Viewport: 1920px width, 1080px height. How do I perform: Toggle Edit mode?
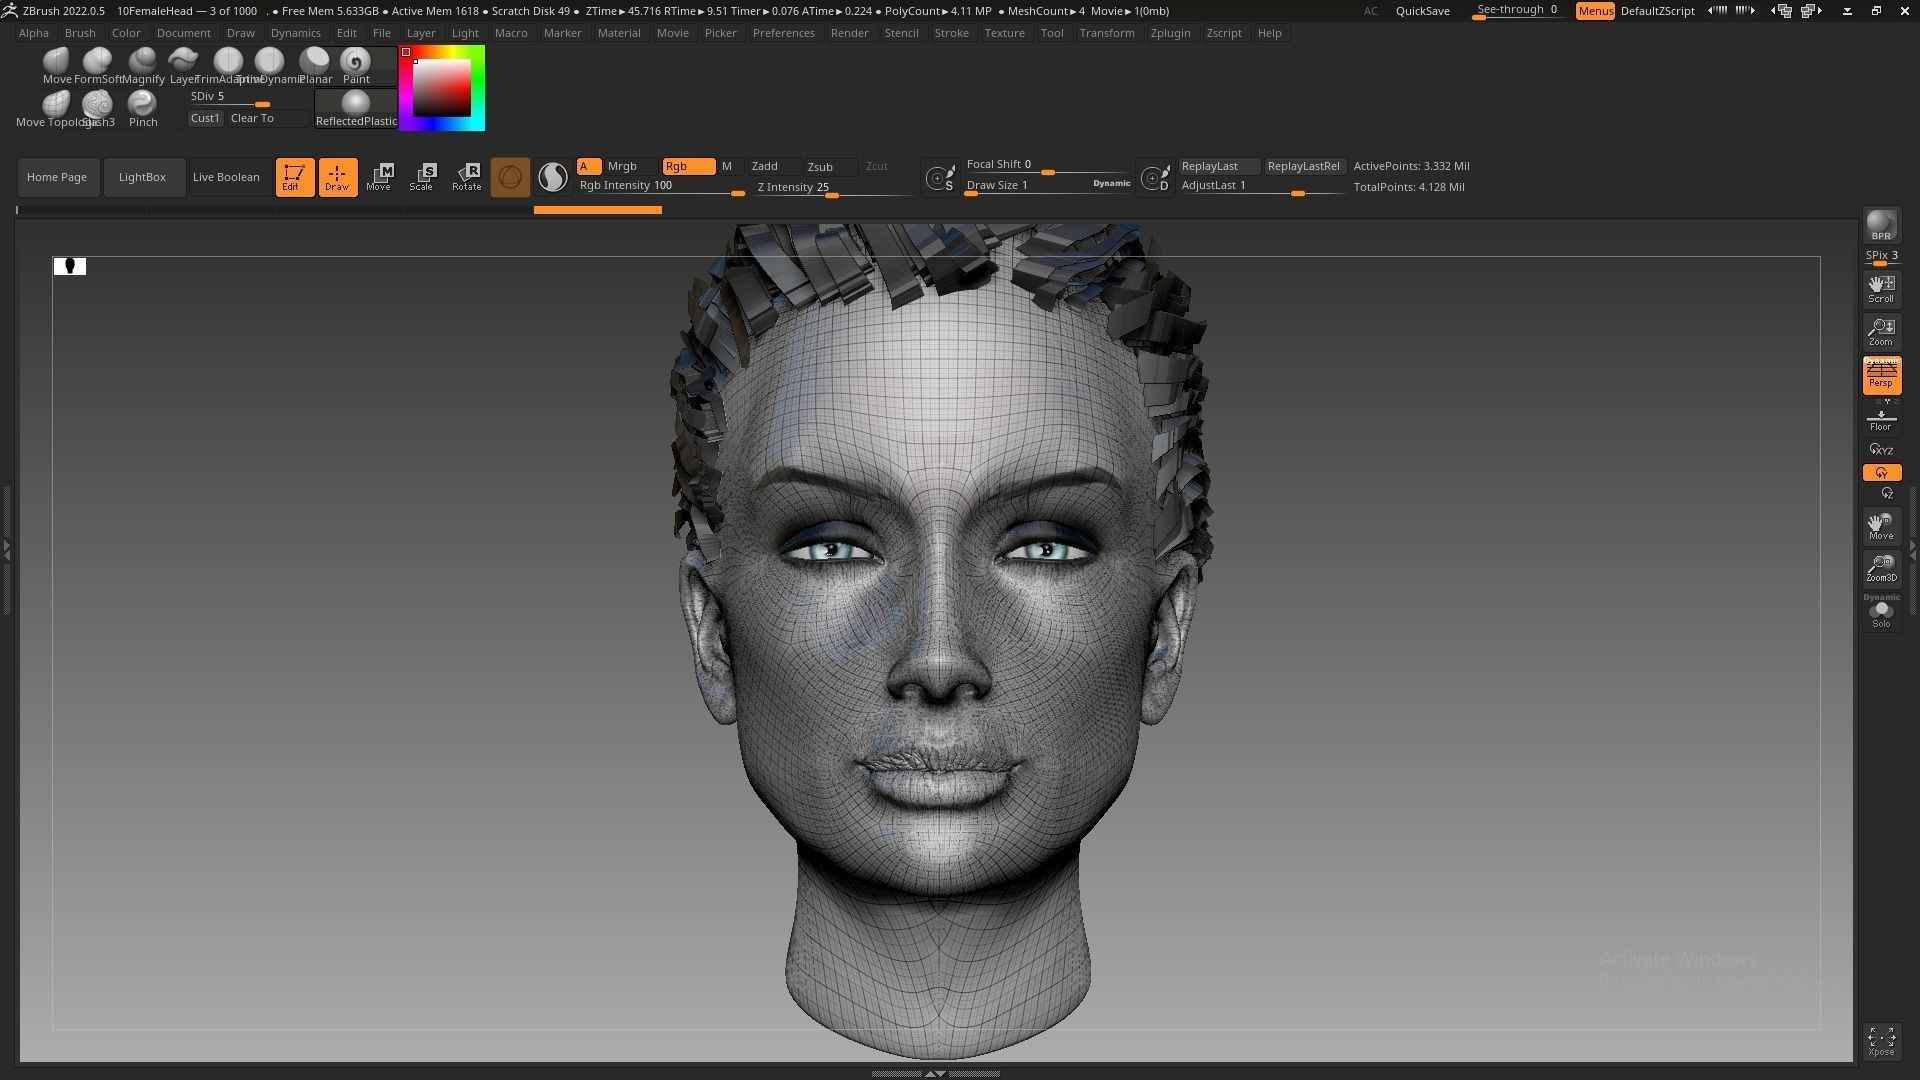(x=295, y=177)
